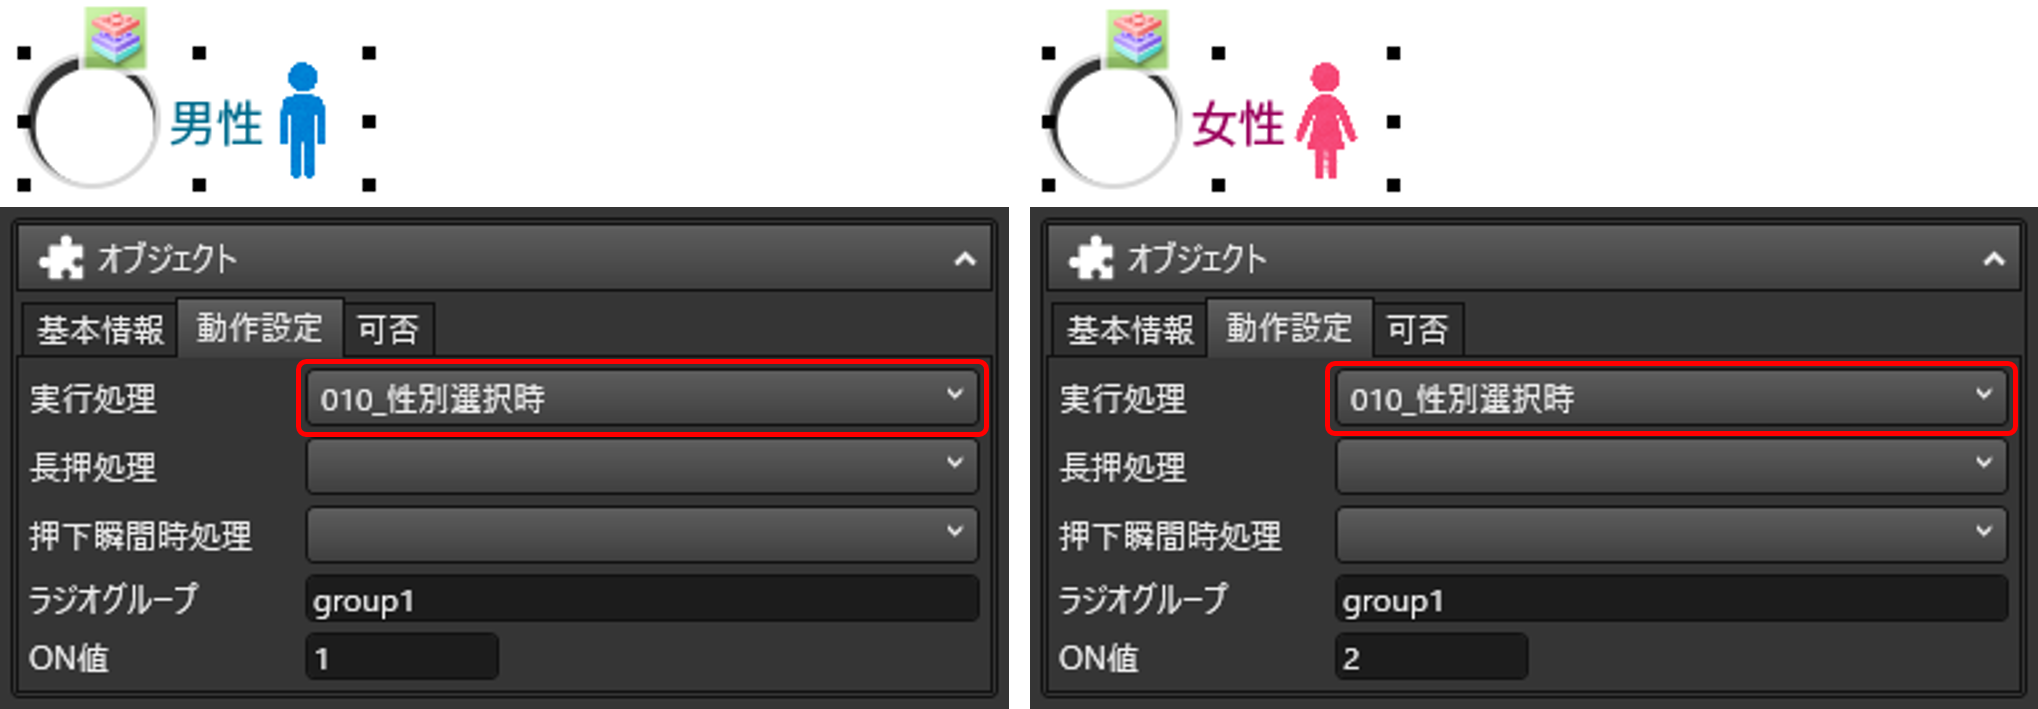Switch to 基本情報 tab in left panel
The width and height of the screenshot is (2038, 709).
pos(100,330)
